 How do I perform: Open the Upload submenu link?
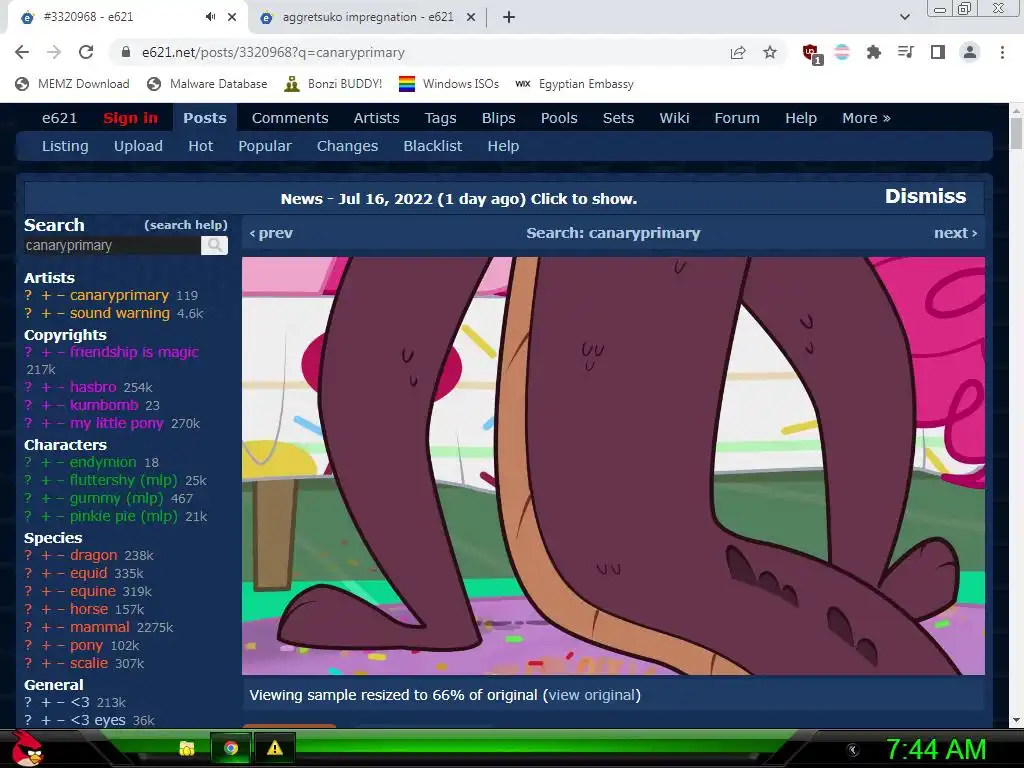click(x=138, y=146)
